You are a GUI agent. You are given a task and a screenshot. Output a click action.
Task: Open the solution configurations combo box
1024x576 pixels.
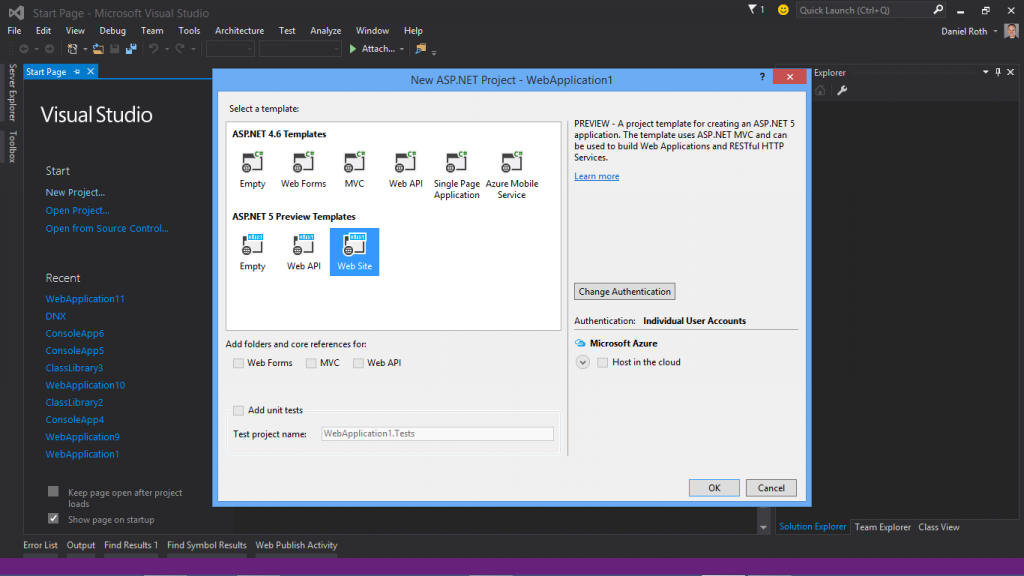click(230, 49)
